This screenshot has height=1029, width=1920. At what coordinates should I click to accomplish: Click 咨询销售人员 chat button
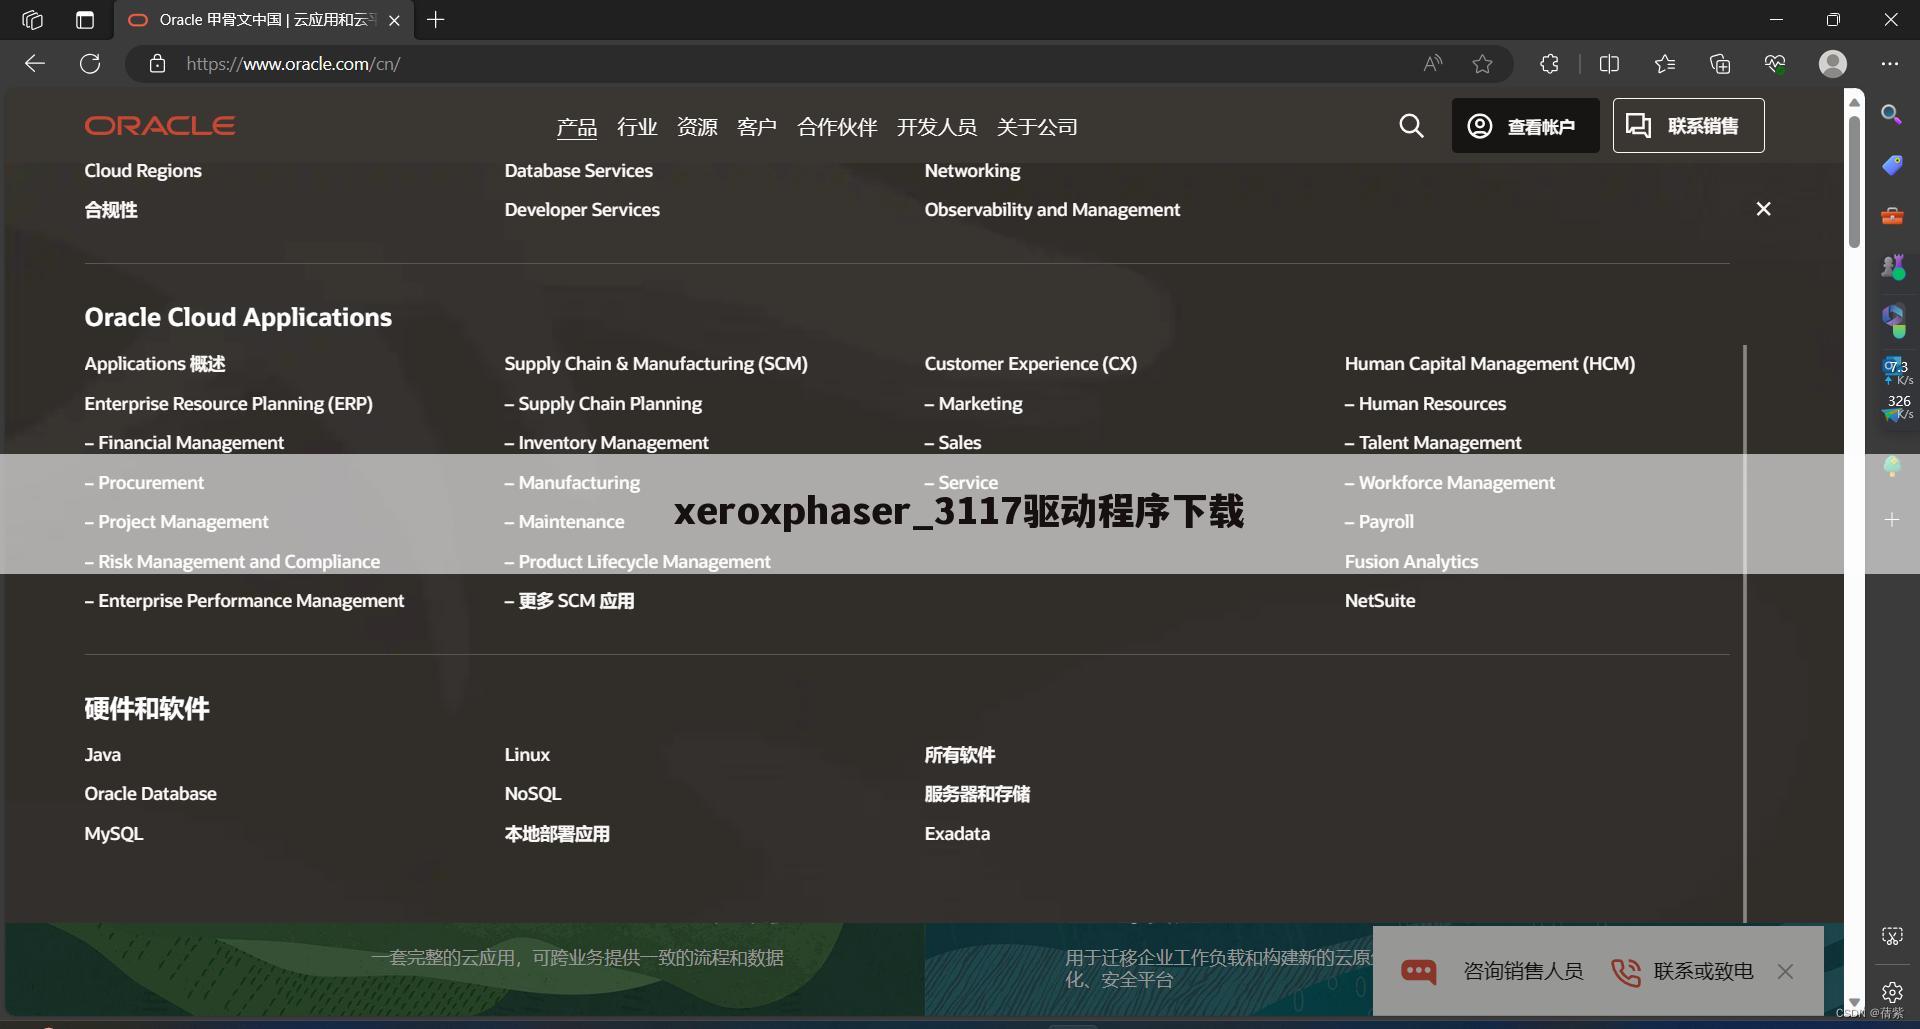pyautogui.click(x=1491, y=971)
